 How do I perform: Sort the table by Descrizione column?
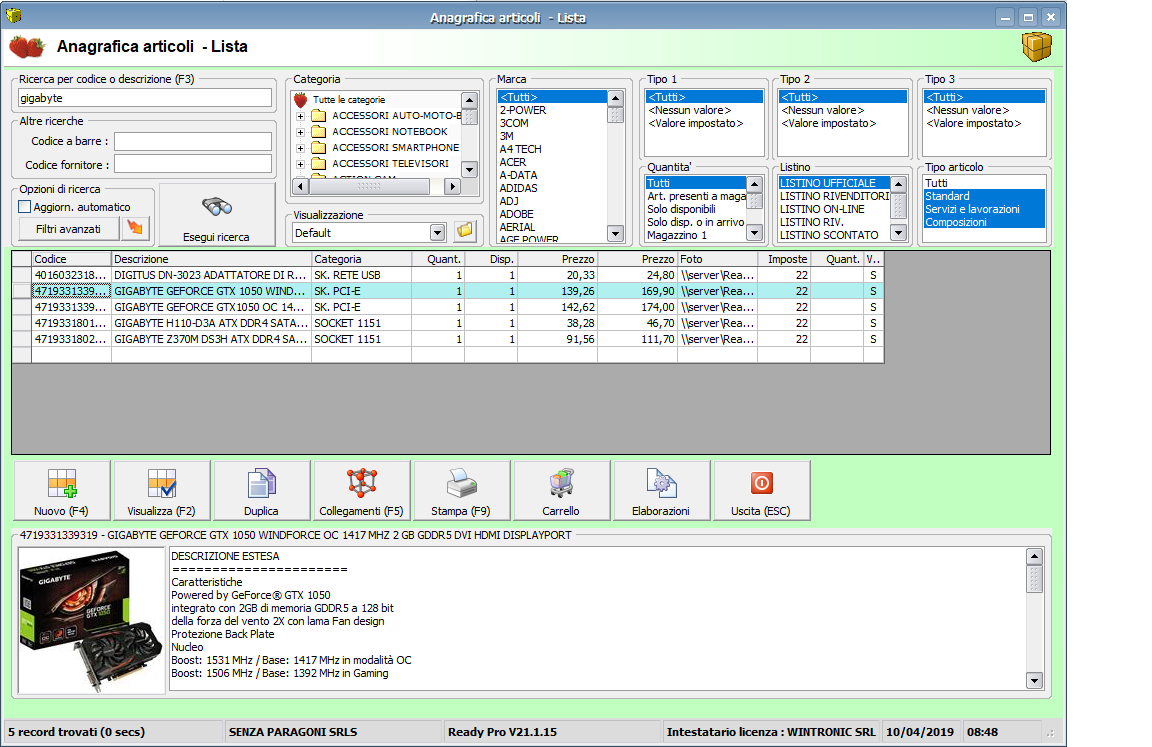[x=212, y=259]
